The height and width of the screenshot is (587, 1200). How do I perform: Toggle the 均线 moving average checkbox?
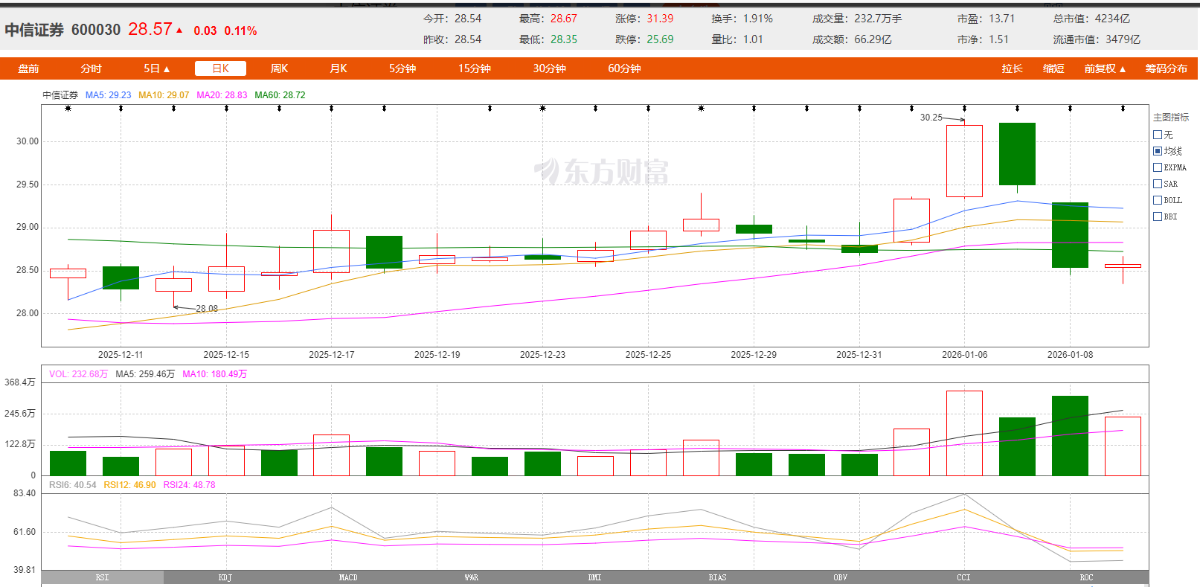[x=1158, y=151]
